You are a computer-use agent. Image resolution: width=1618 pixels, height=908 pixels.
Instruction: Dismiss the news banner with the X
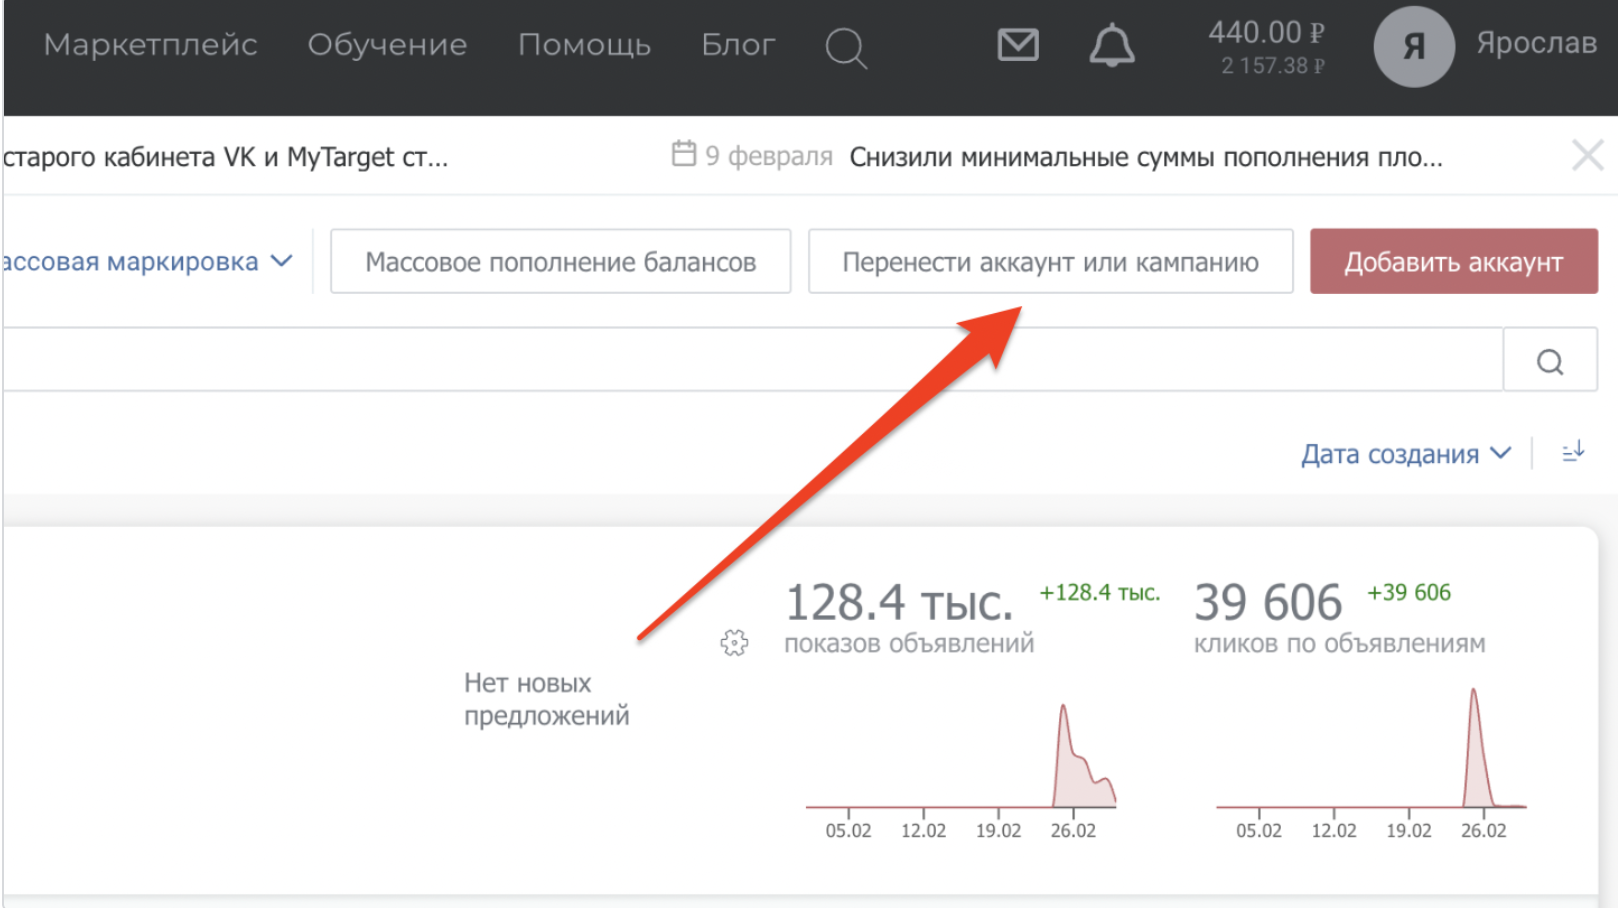[x=1588, y=155]
